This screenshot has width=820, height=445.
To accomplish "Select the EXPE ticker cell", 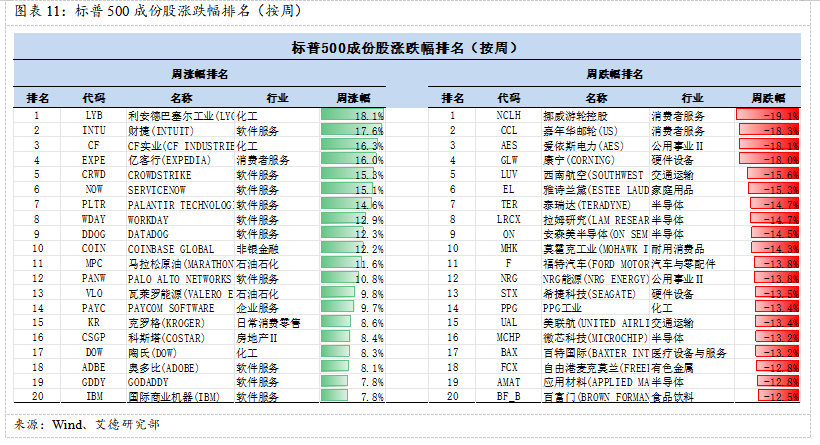I will coord(94,160).
